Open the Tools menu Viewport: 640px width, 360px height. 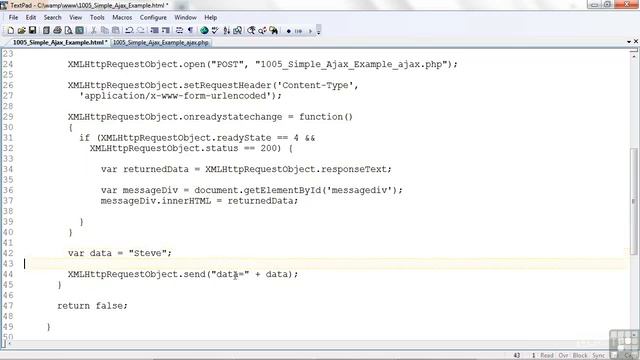pyautogui.click(x=97, y=18)
